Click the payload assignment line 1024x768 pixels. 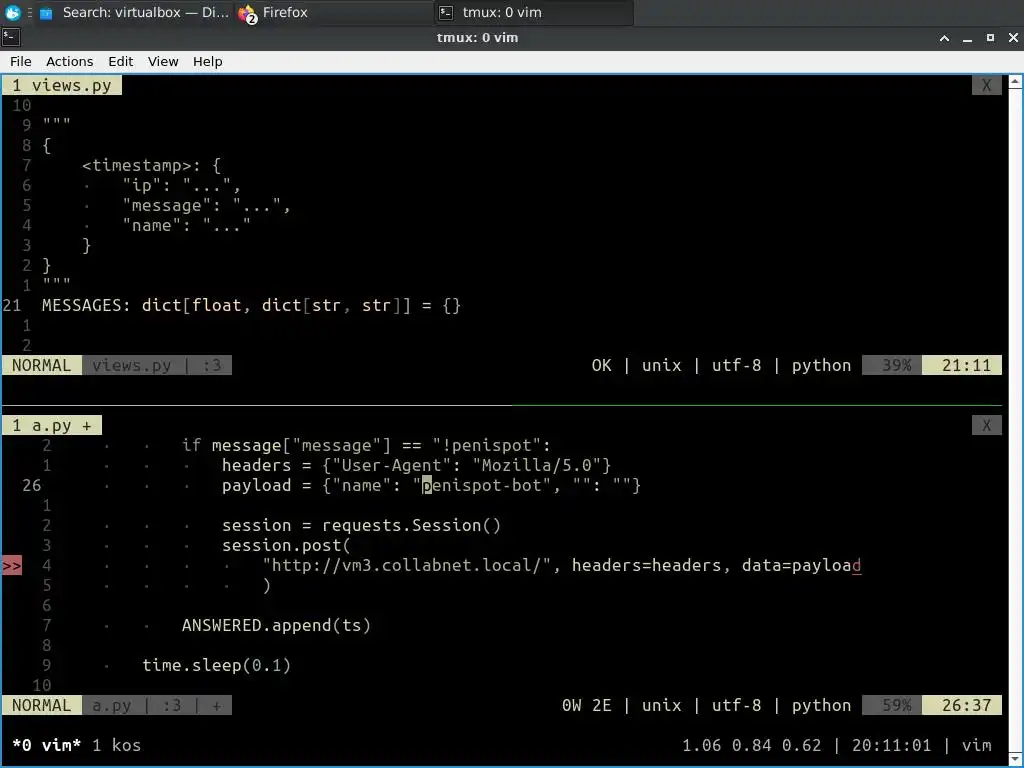(431, 486)
